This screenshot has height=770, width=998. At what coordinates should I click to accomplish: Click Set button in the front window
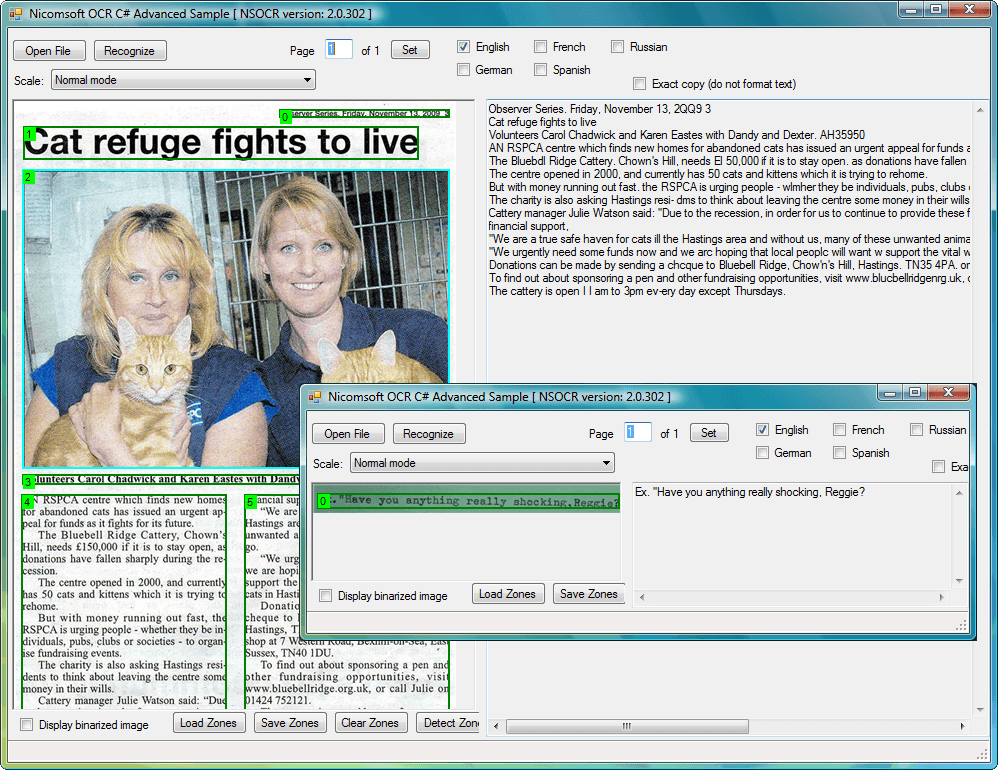point(709,433)
